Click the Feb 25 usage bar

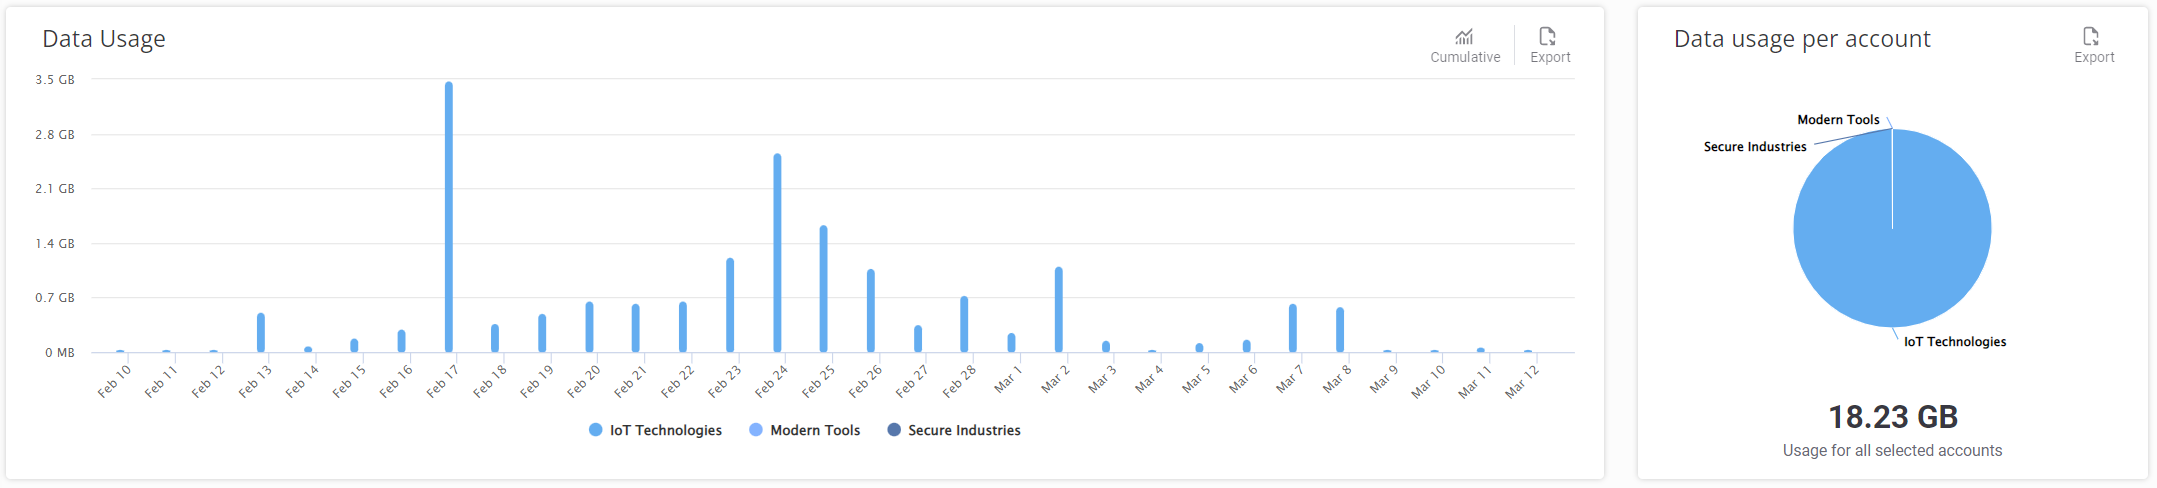(824, 289)
